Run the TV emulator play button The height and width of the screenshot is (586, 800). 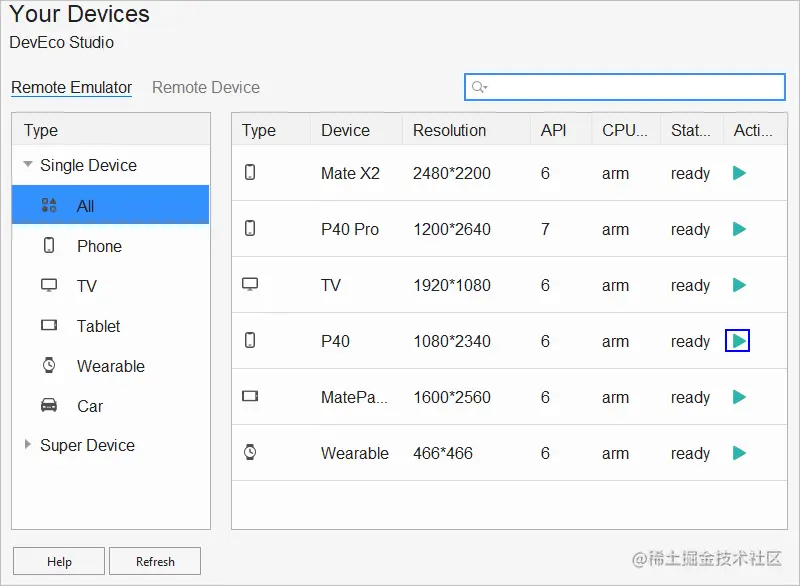coord(739,285)
